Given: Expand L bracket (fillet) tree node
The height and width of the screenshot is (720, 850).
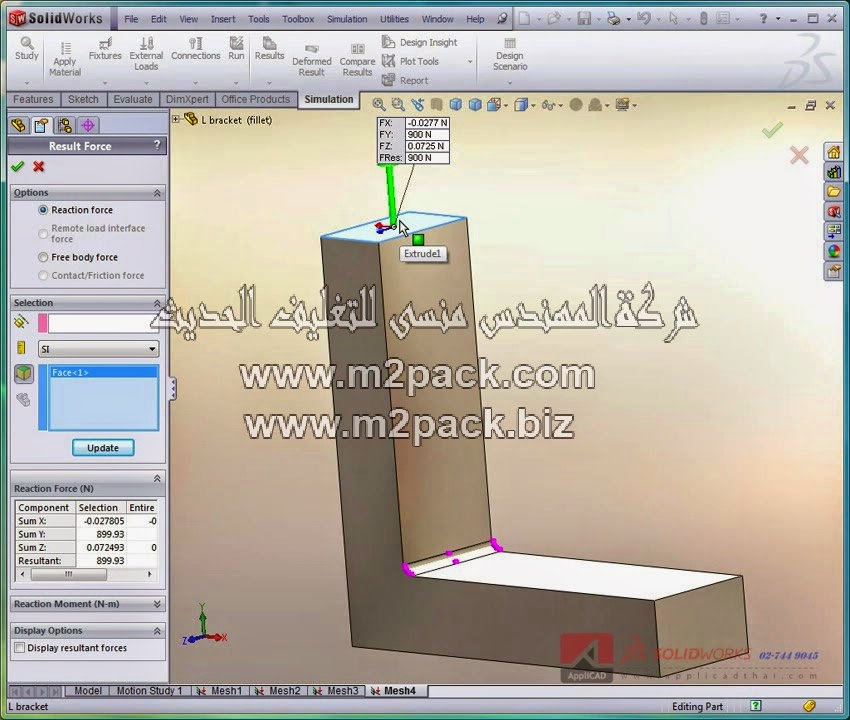Looking at the screenshot, I should pyautogui.click(x=176, y=119).
